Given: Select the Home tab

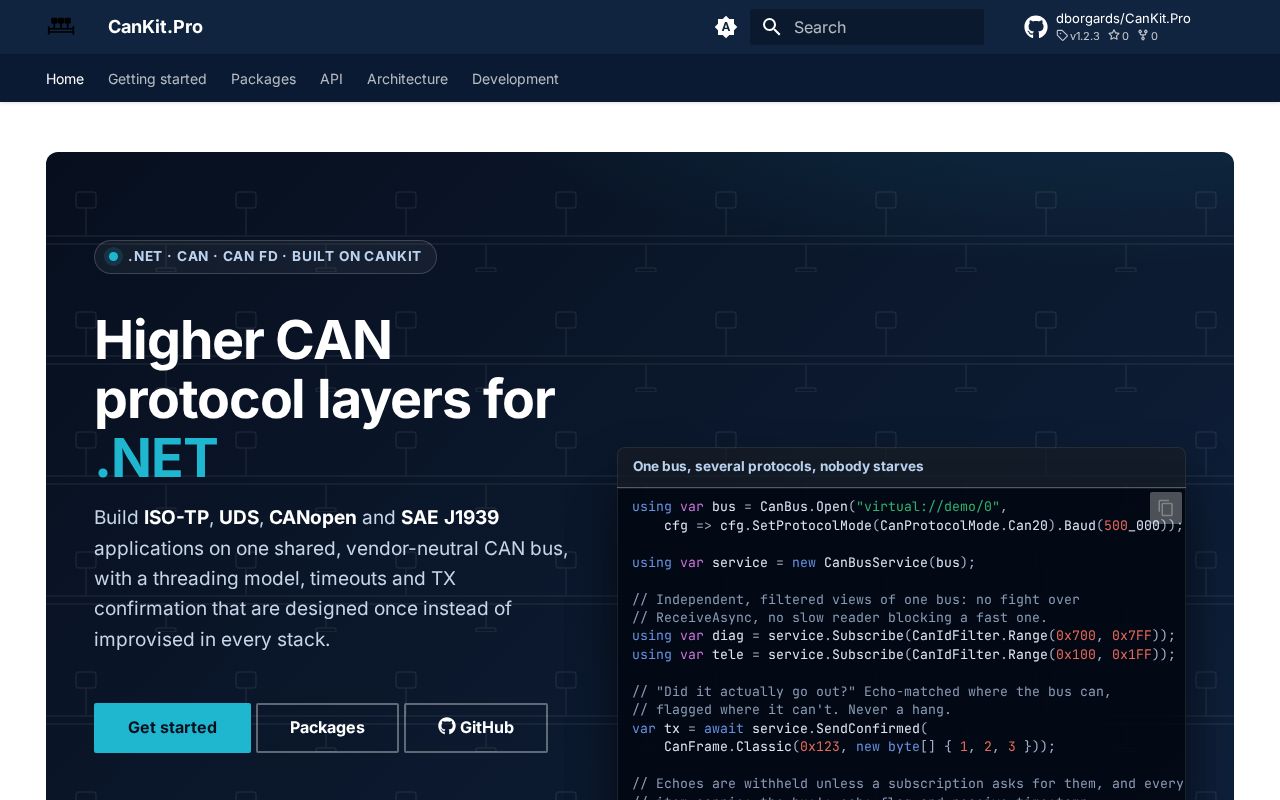Looking at the screenshot, I should [65, 79].
